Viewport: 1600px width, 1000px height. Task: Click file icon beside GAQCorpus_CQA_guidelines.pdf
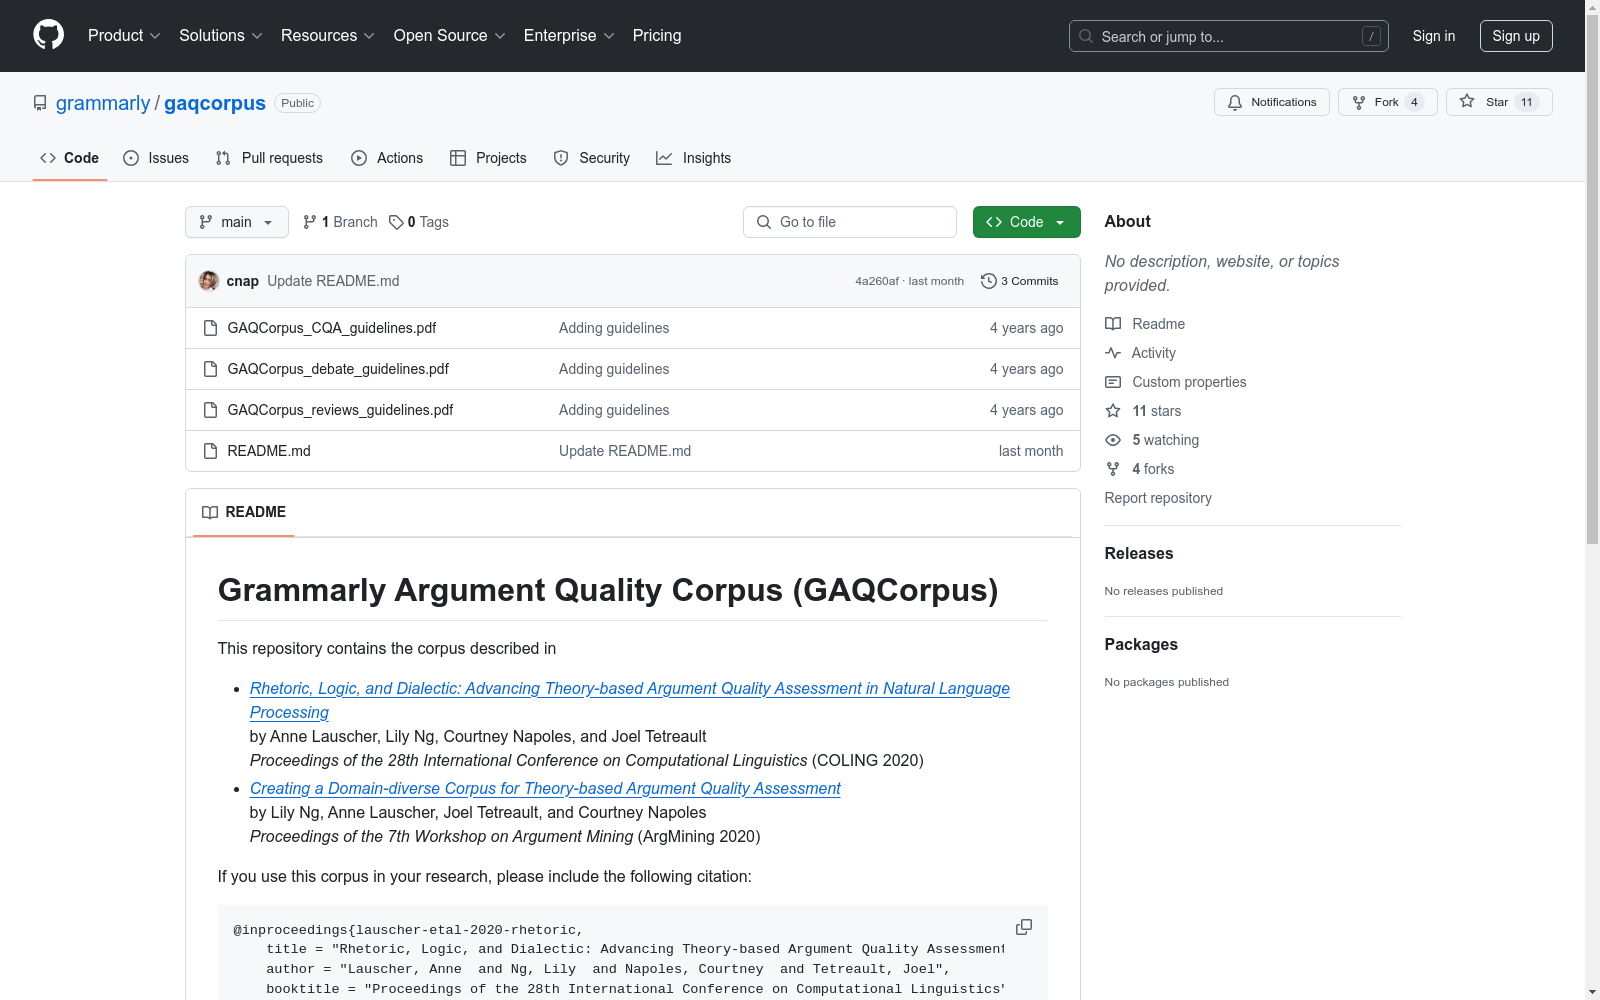[210, 328]
